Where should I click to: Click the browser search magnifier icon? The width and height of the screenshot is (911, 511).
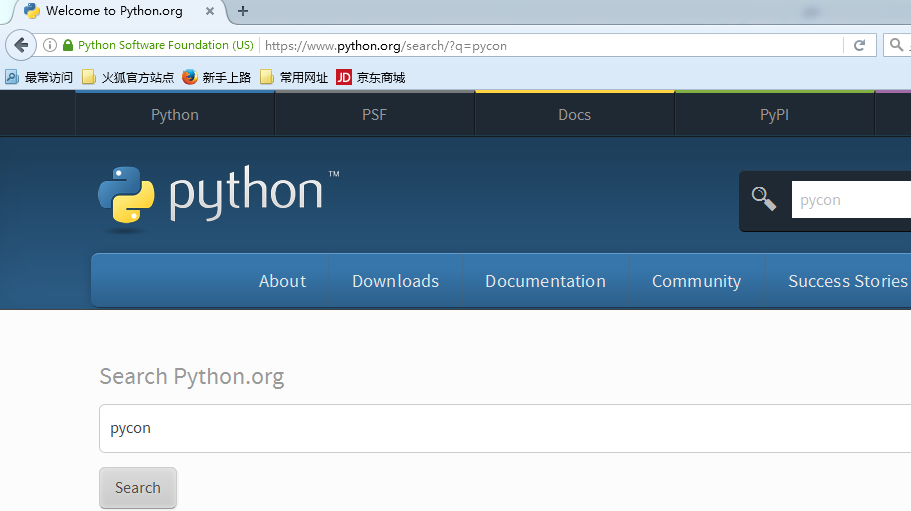click(x=896, y=45)
